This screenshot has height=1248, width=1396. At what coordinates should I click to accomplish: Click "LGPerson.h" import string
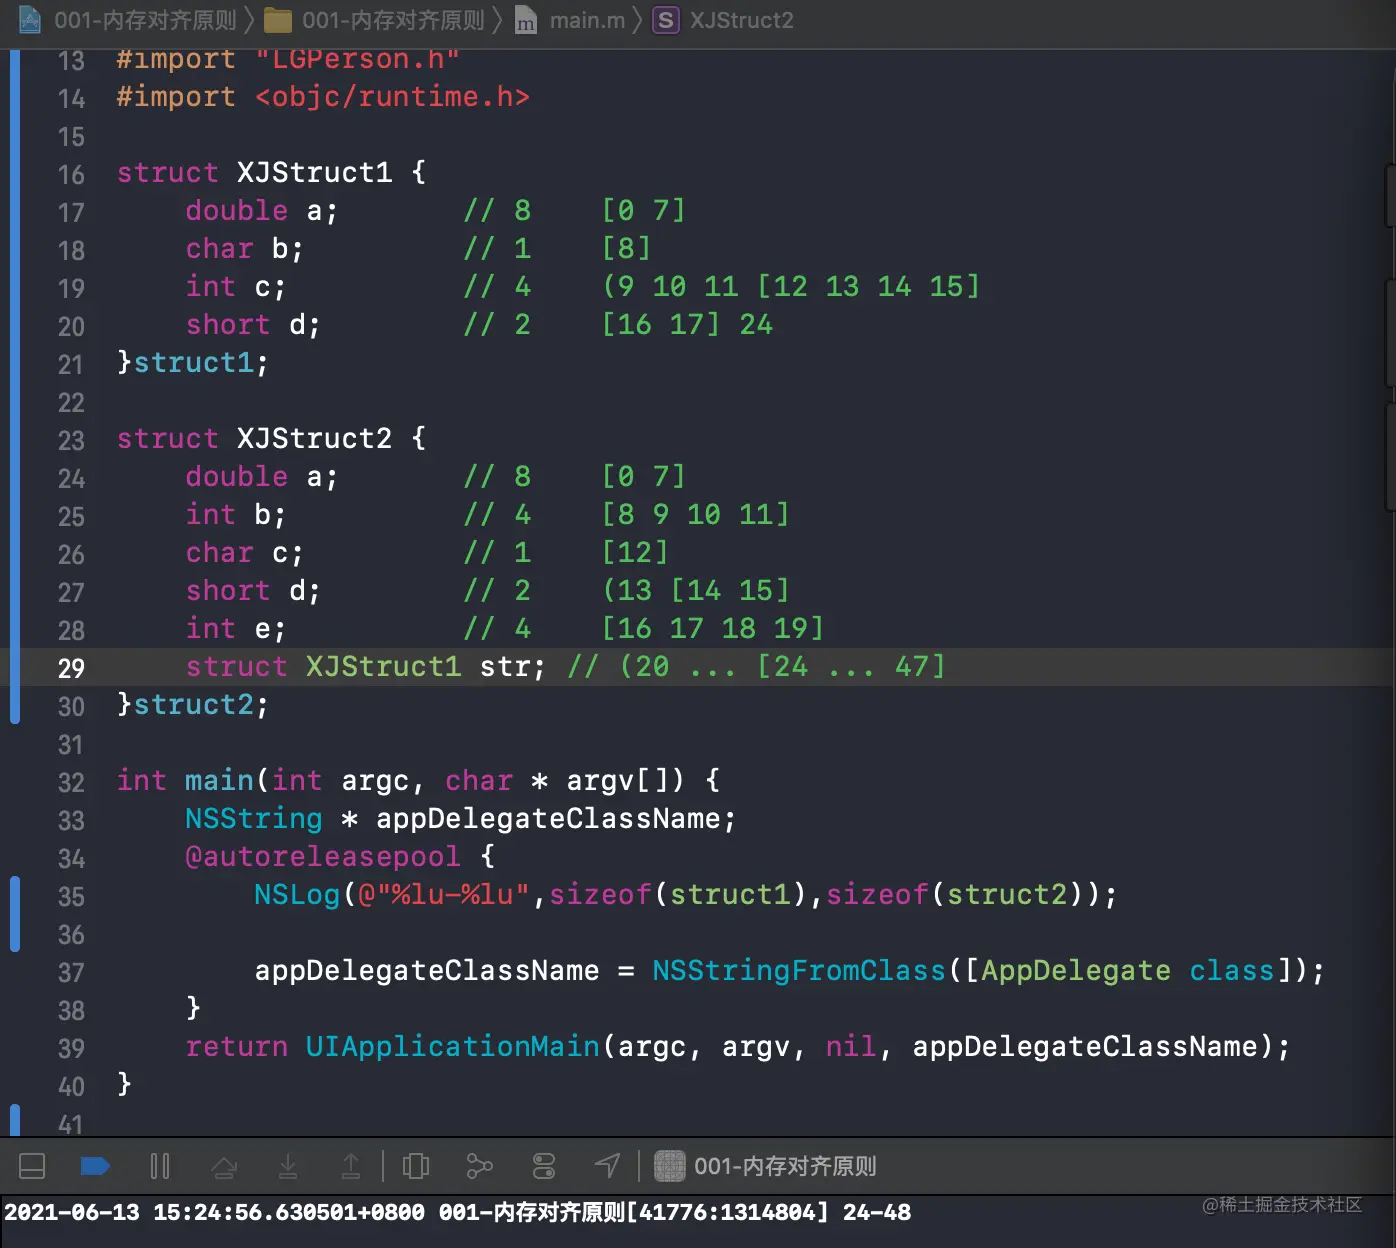coord(357,59)
